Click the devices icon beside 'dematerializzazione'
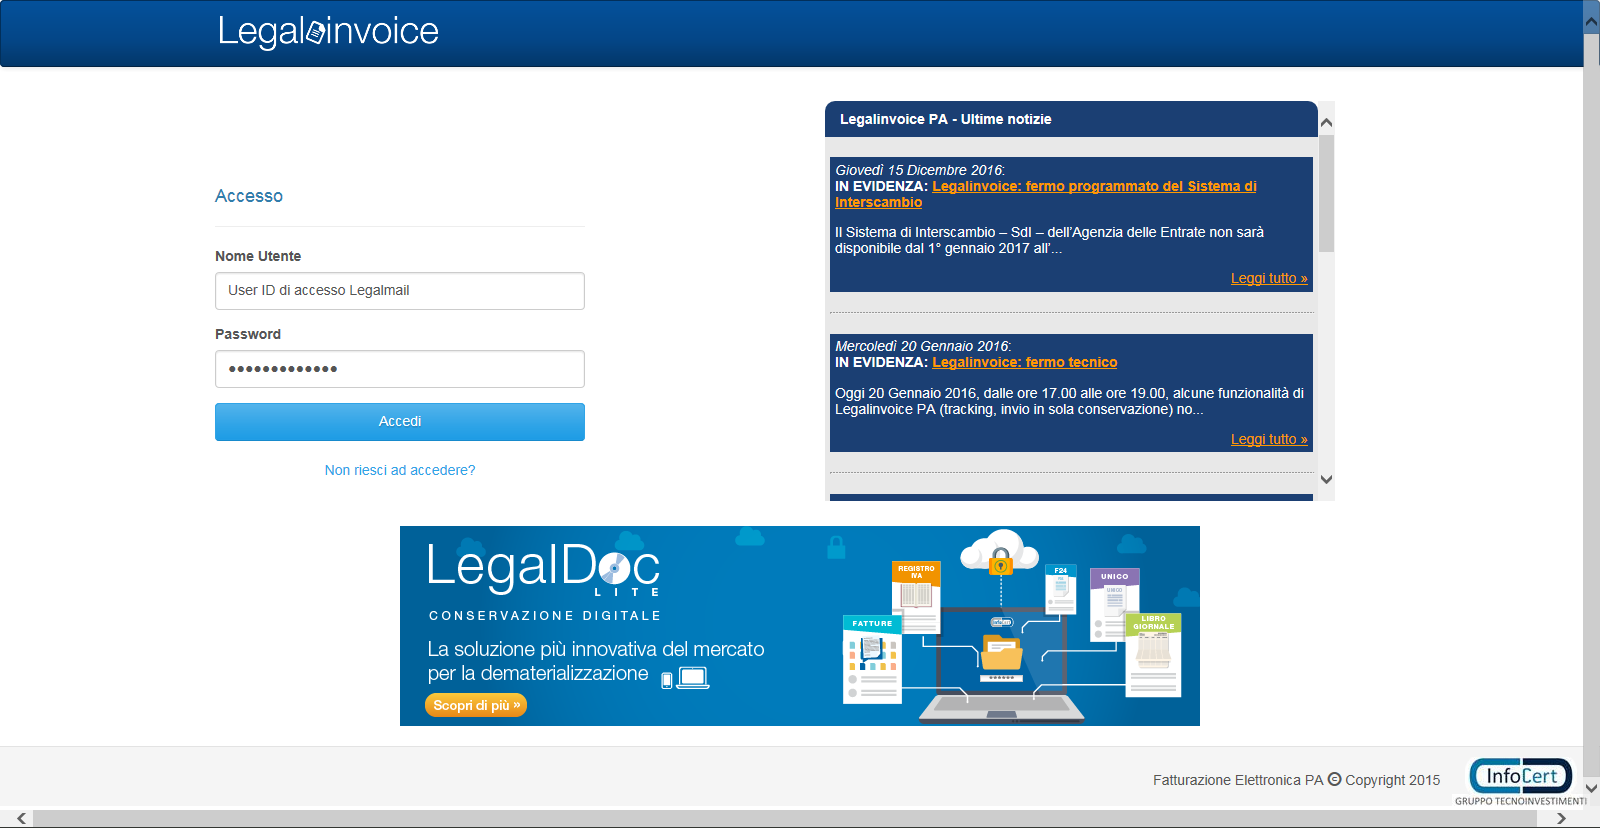Viewport: 1600px width, 828px height. click(x=685, y=678)
